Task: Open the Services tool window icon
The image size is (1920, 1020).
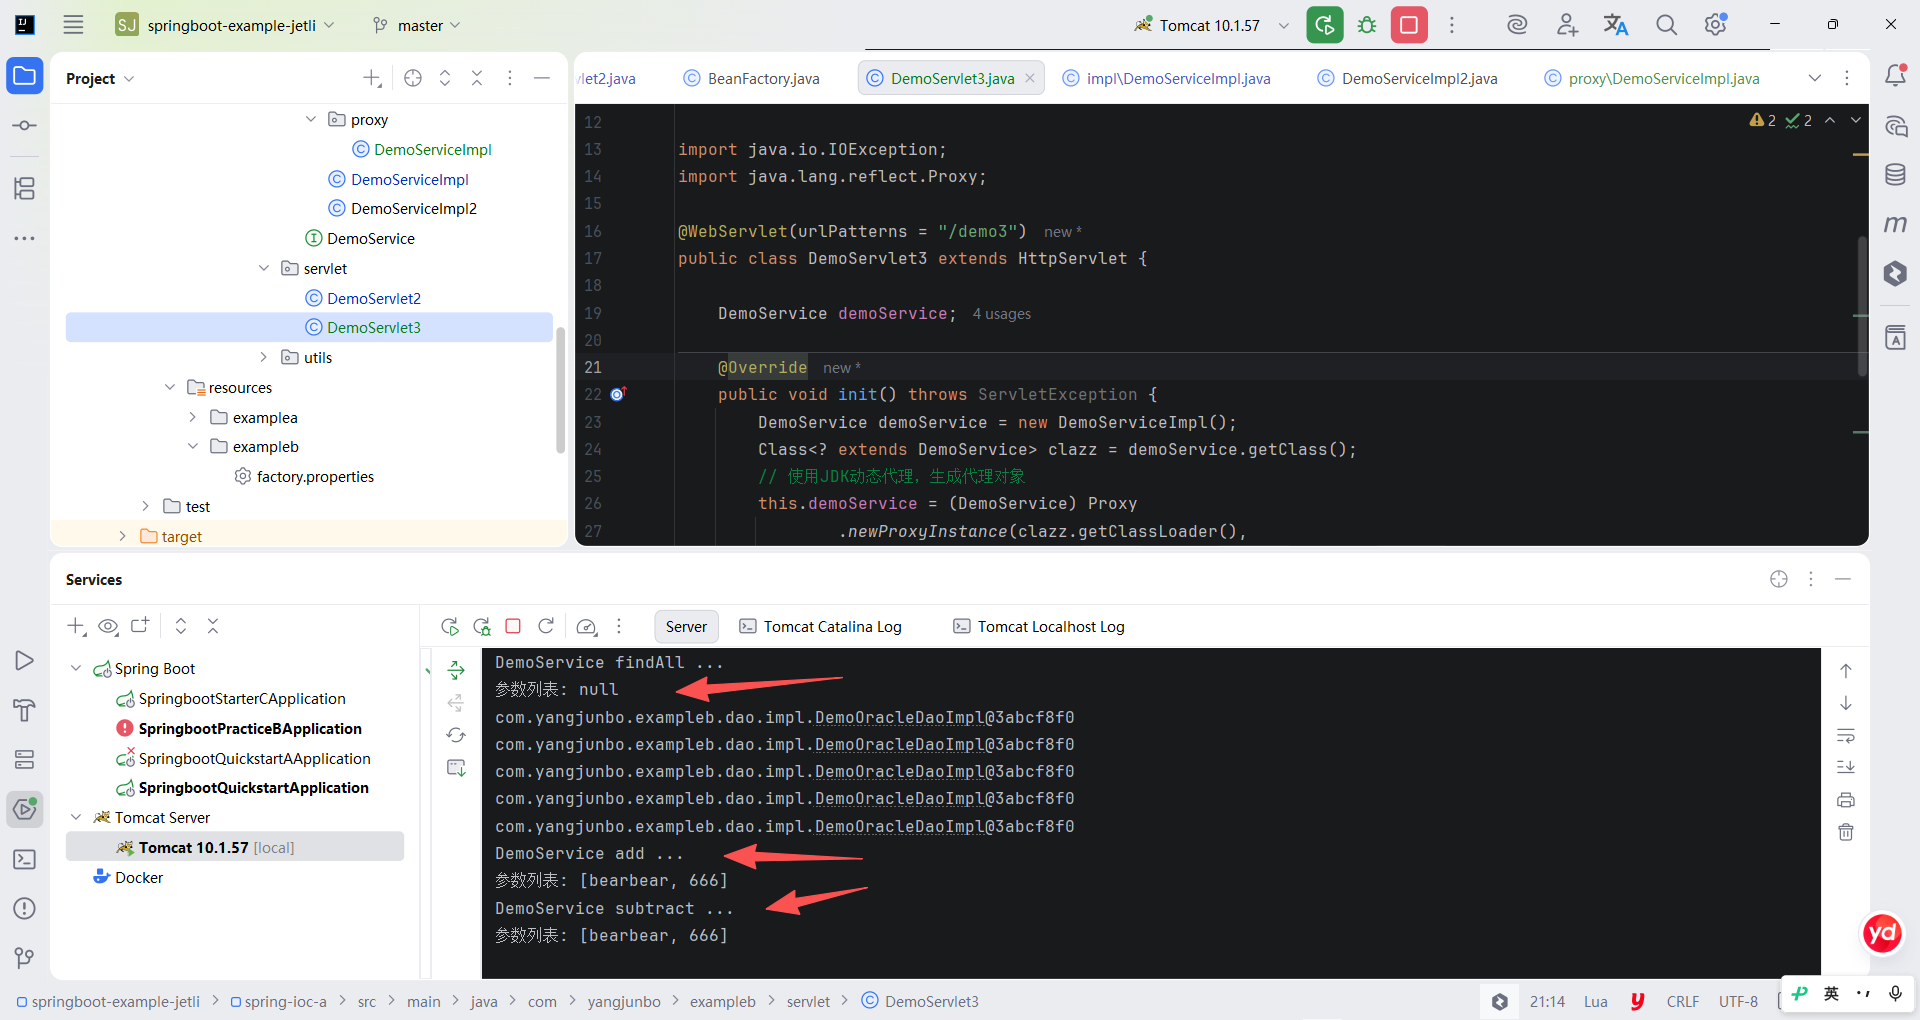Action: point(25,809)
